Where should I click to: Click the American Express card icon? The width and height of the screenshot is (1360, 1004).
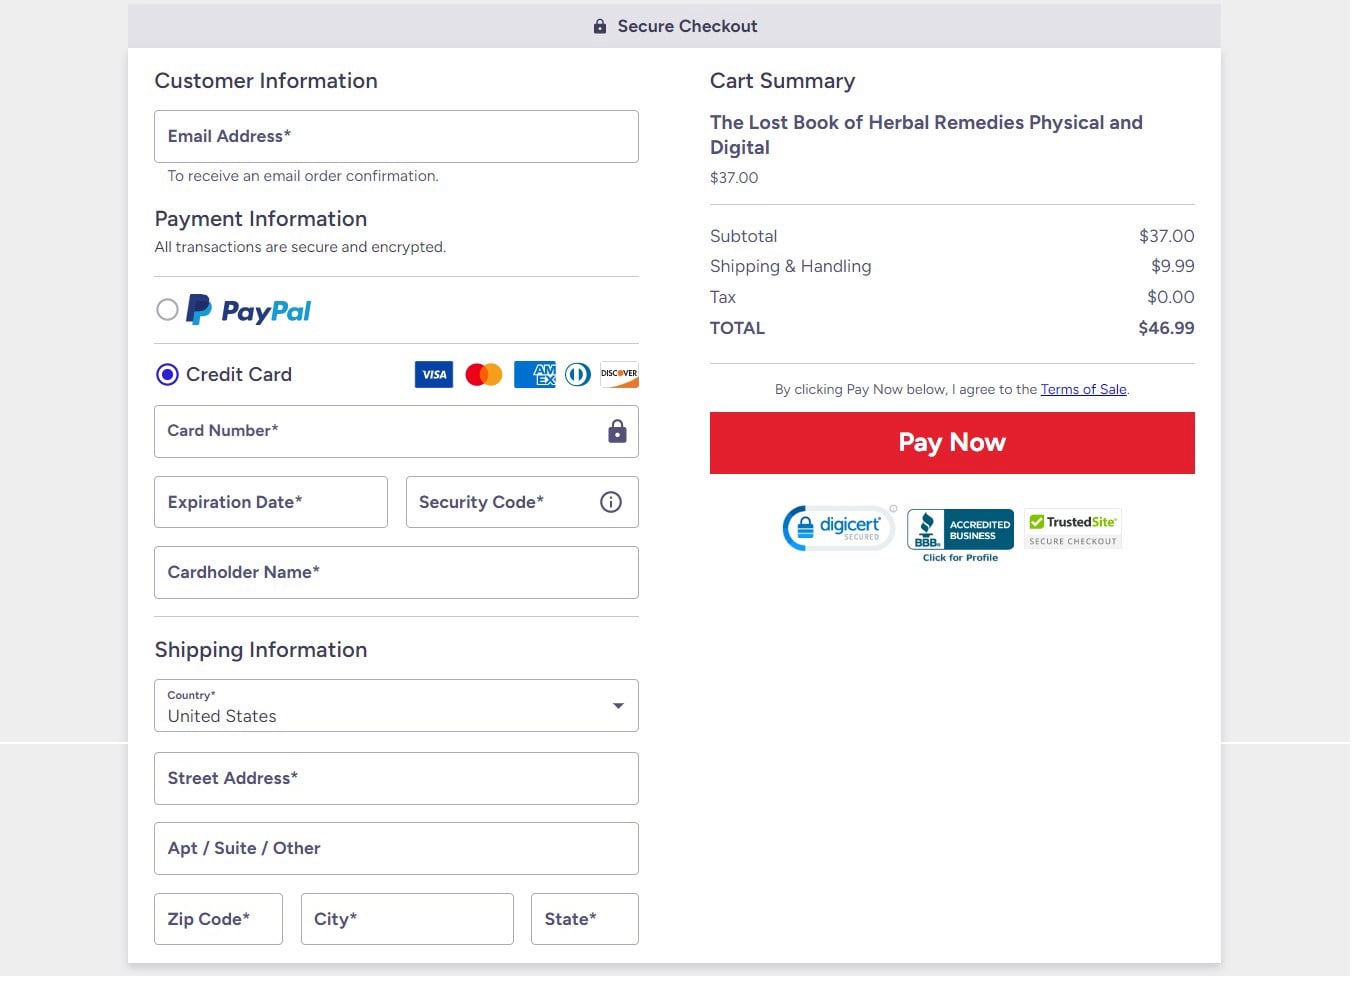[x=534, y=375]
